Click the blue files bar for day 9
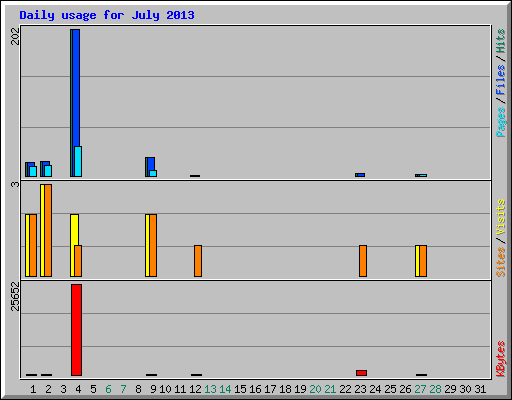 [151, 164]
